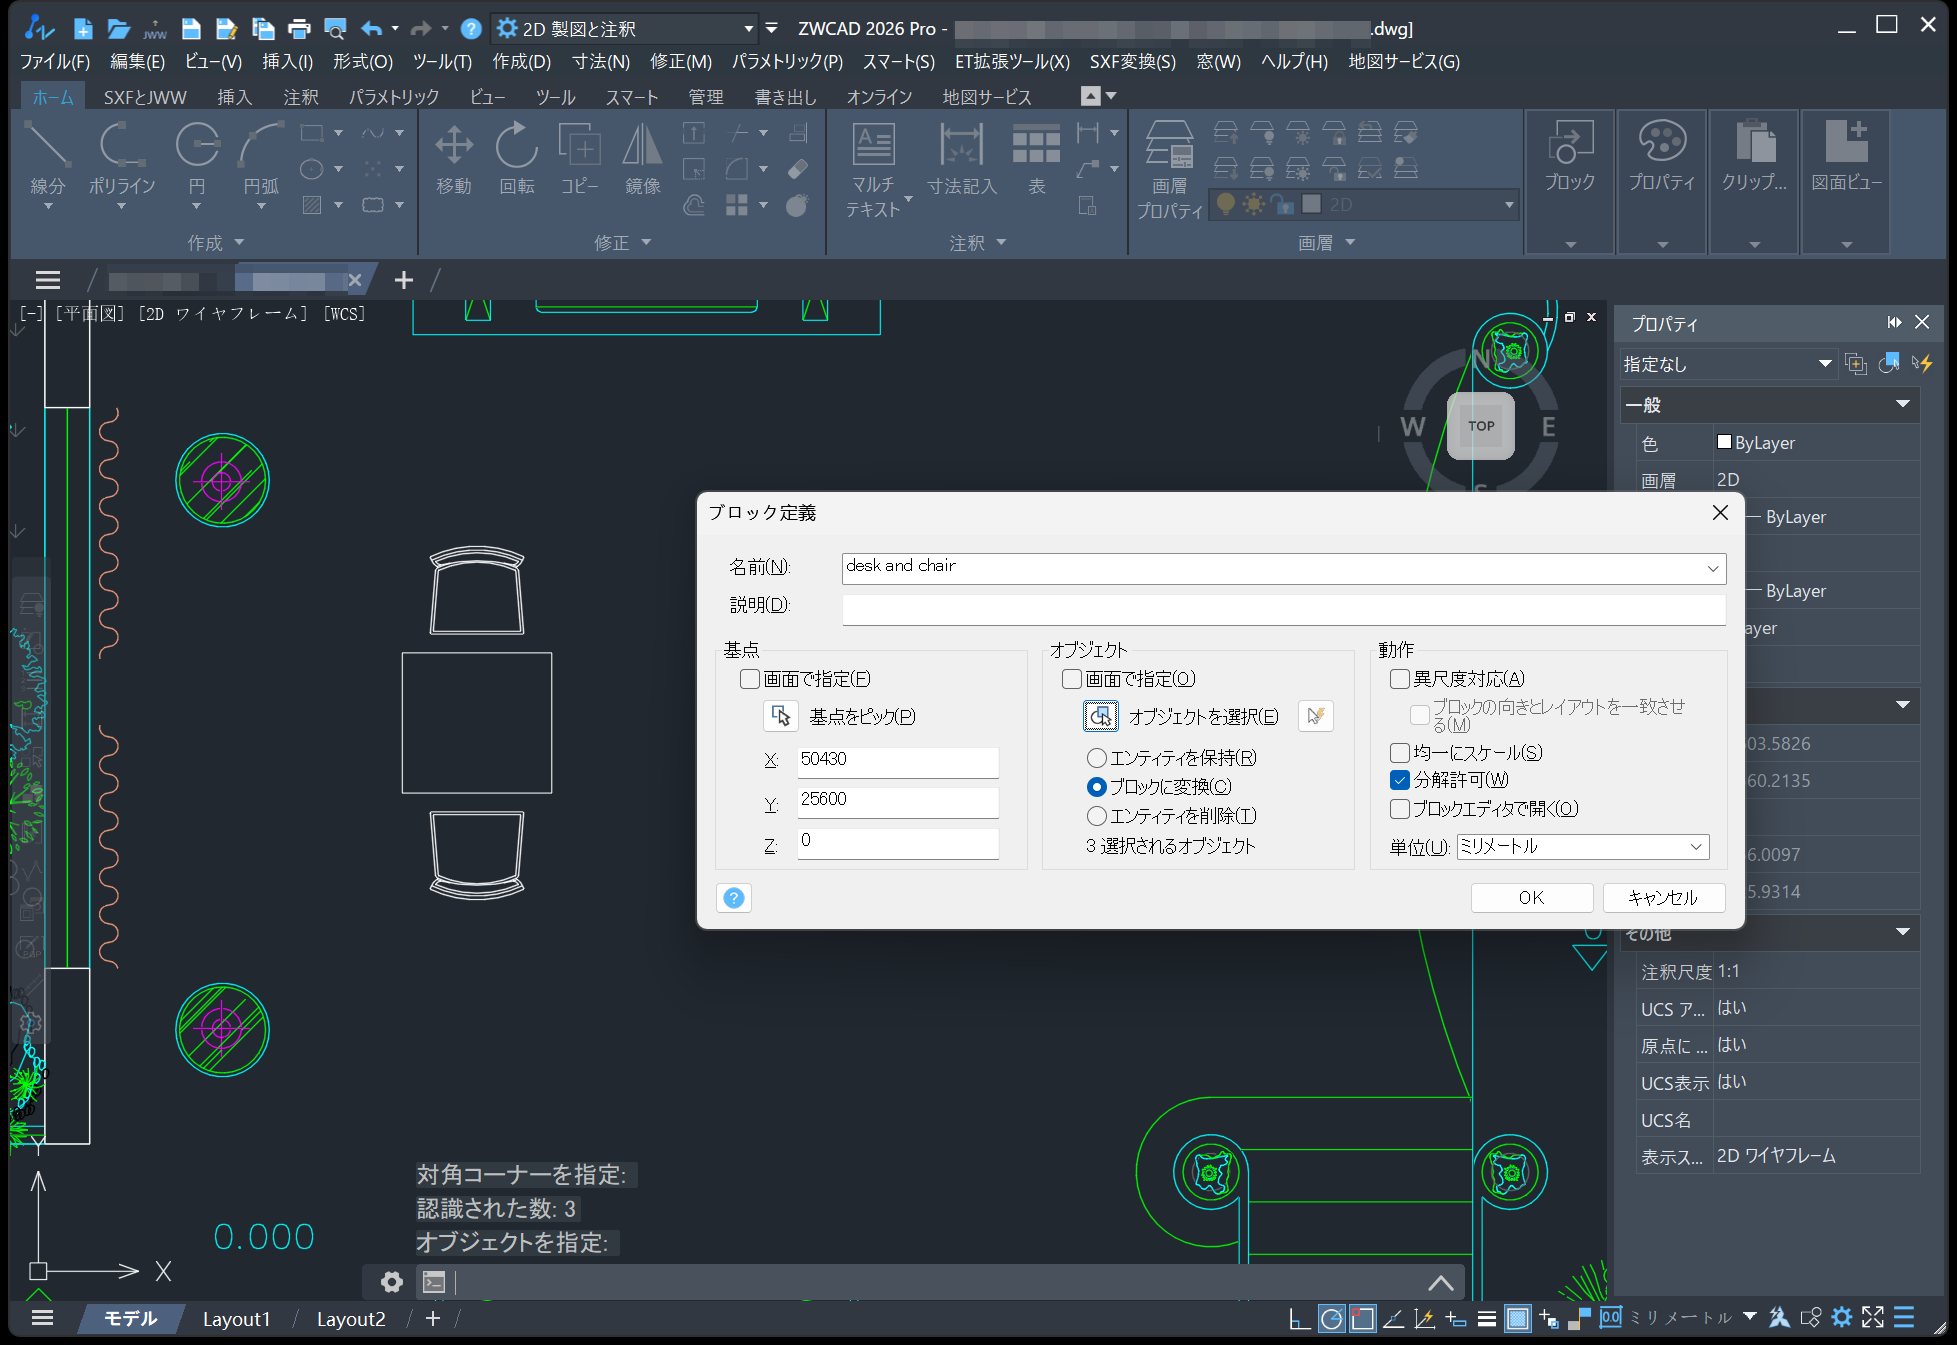Click Select objects icon in dialog
Image resolution: width=1957 pixels, height=1345 pixels.
[x=1100, y=716]
